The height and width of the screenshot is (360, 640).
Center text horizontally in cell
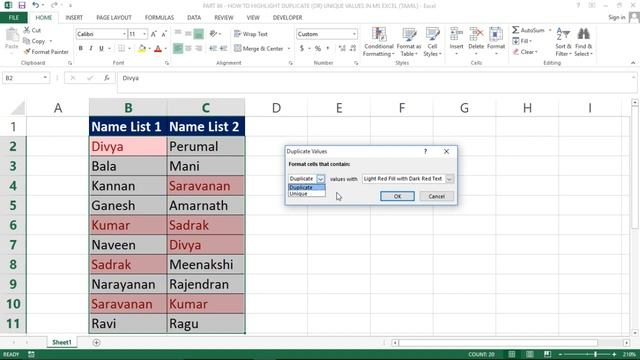tap(188, 49)
